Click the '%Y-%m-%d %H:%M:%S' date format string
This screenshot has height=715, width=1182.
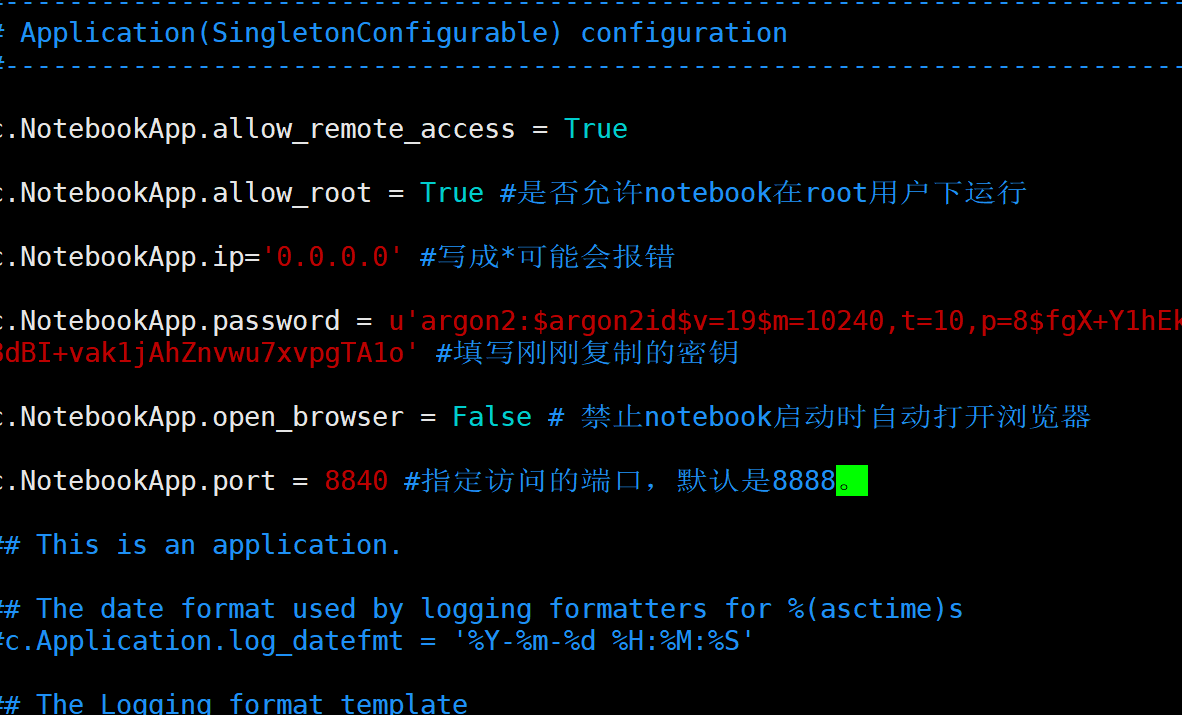[x=610, y=640]
